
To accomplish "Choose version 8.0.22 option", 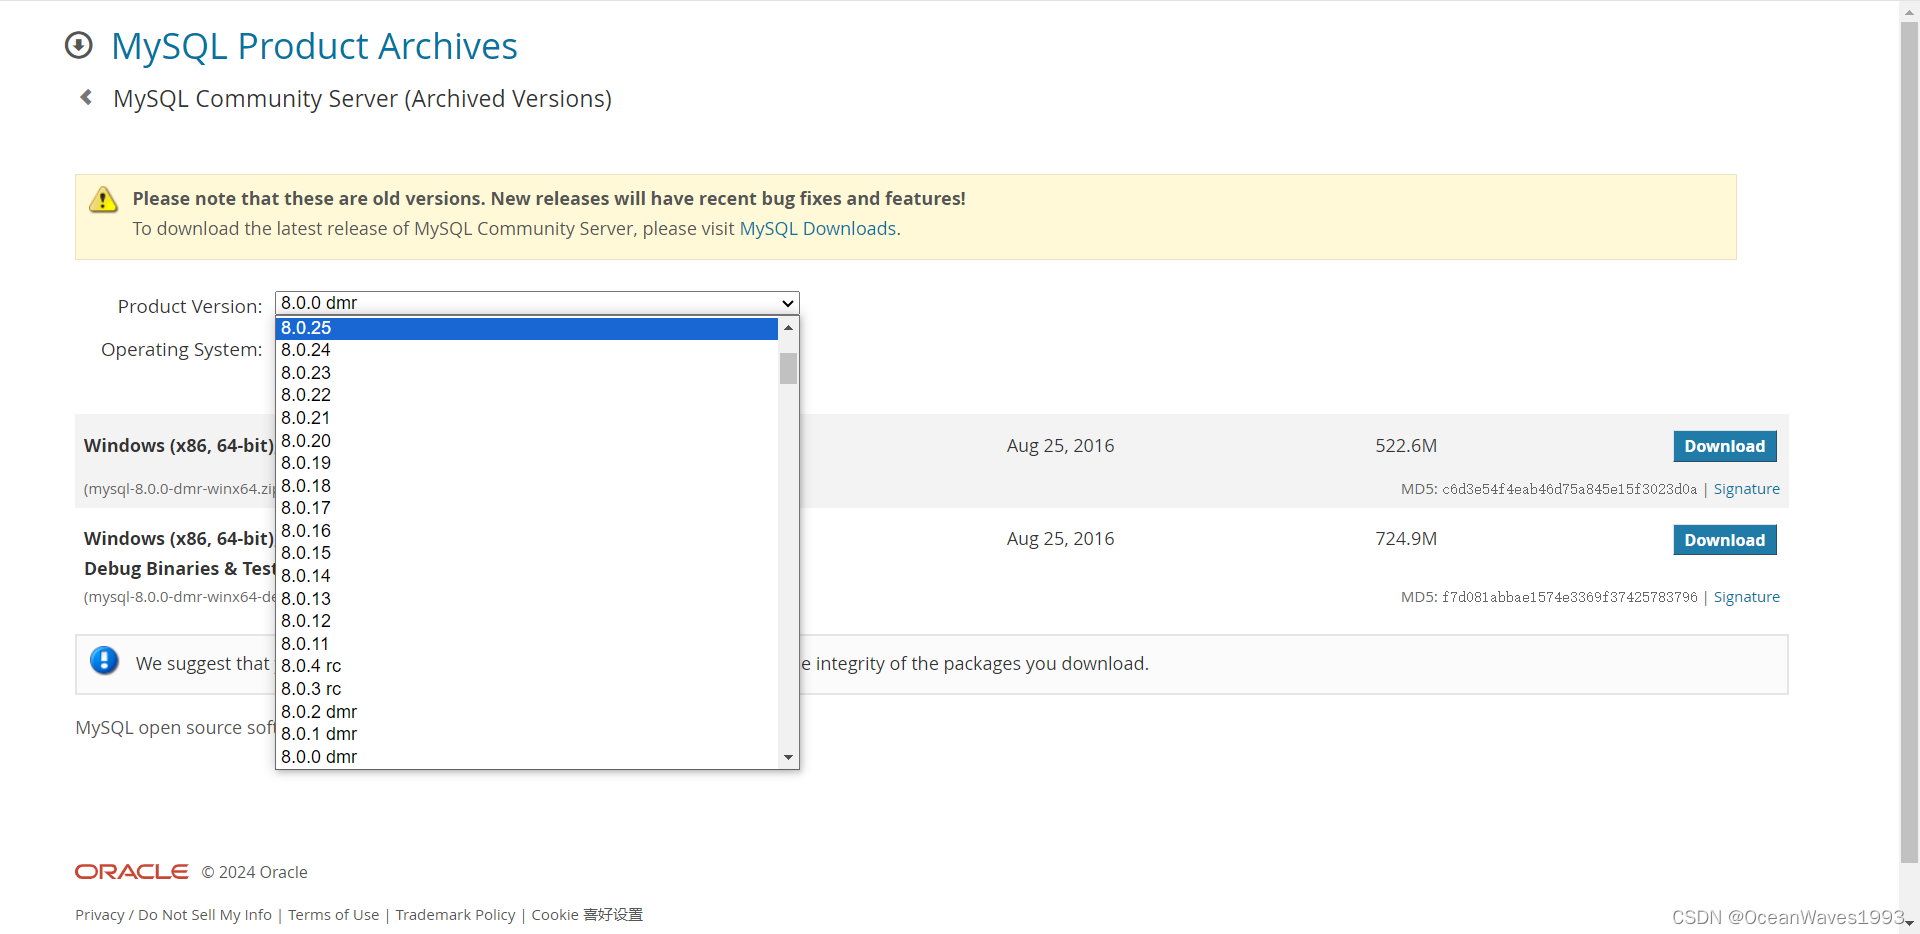I will point(527,395).
